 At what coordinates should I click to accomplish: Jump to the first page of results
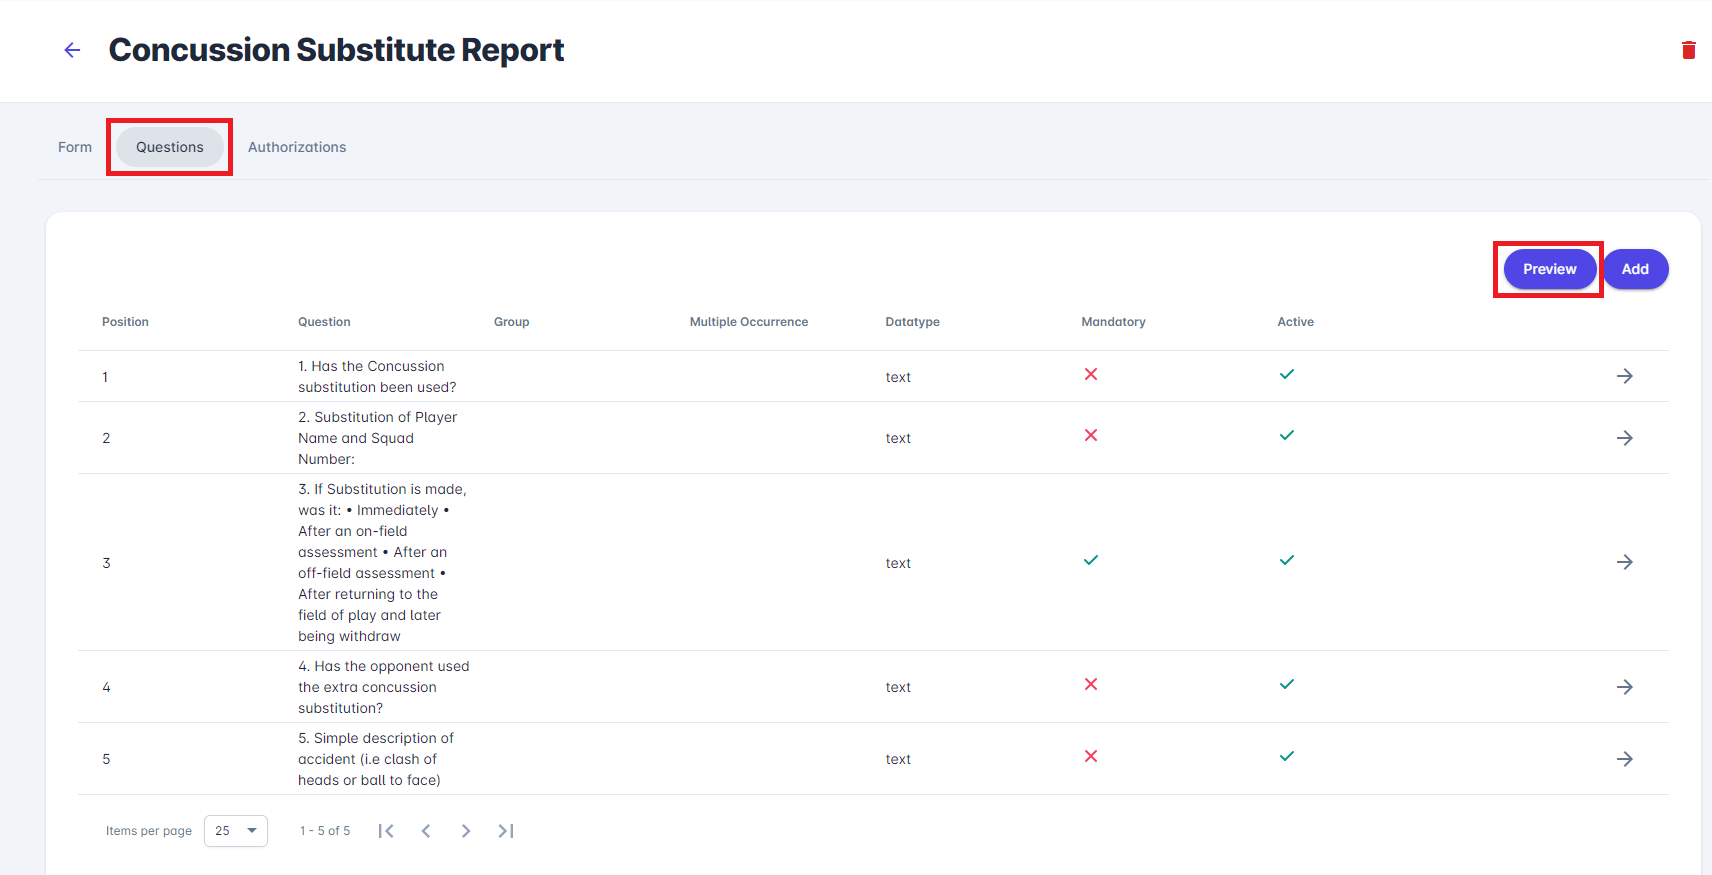point(386,831)
